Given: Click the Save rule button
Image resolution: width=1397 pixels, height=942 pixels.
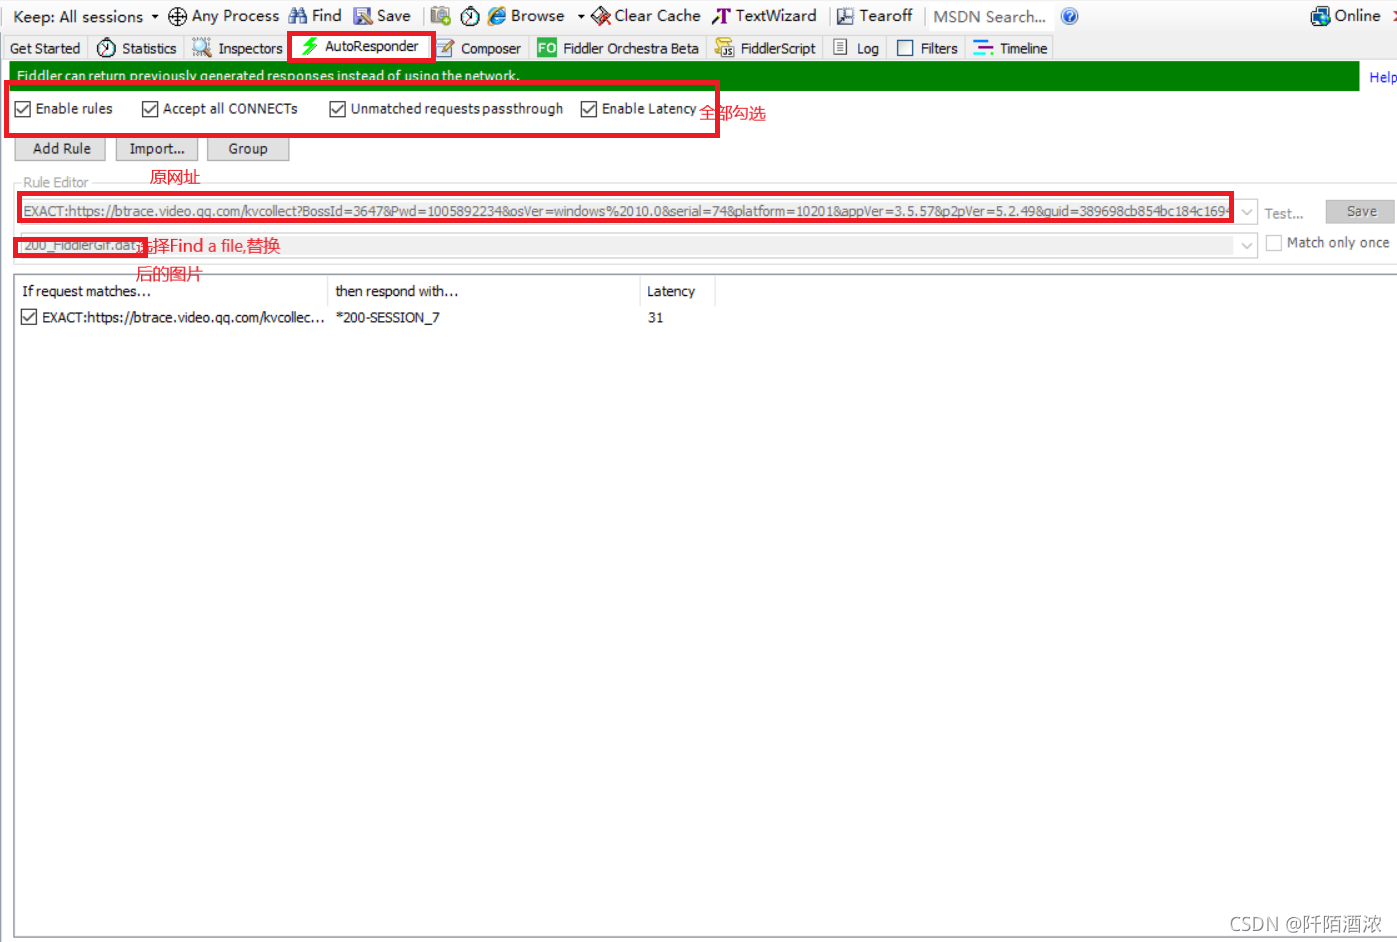Looking at the screenshot, I should [1361, 211].
